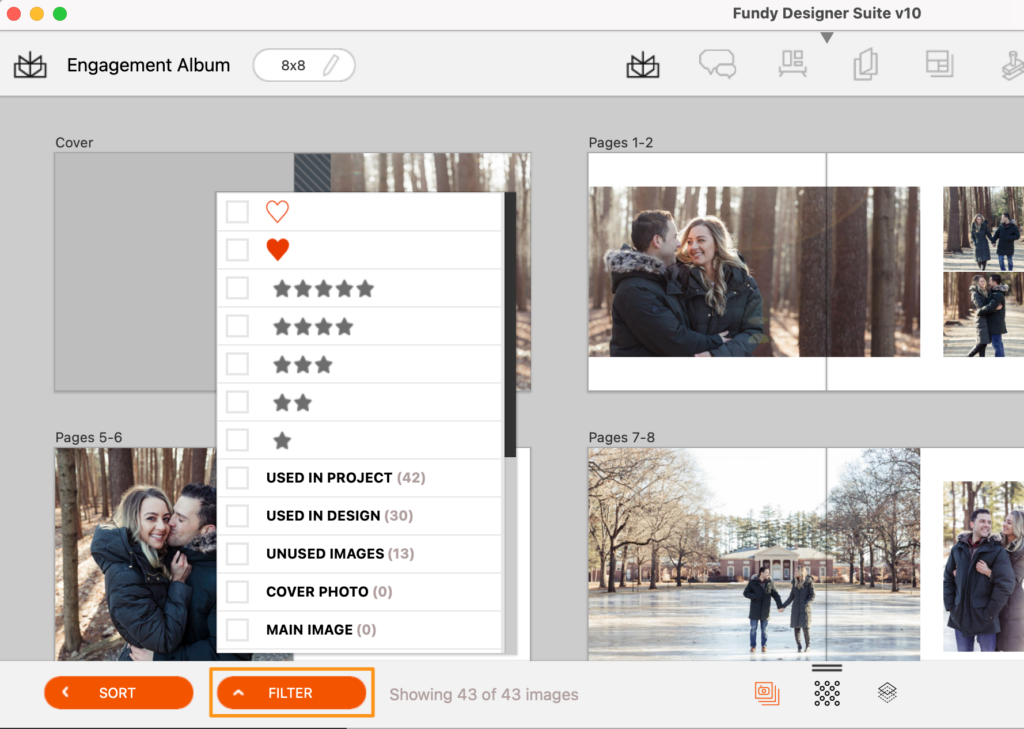Click Showing 43 of 43 images status

tap(484, 694)
